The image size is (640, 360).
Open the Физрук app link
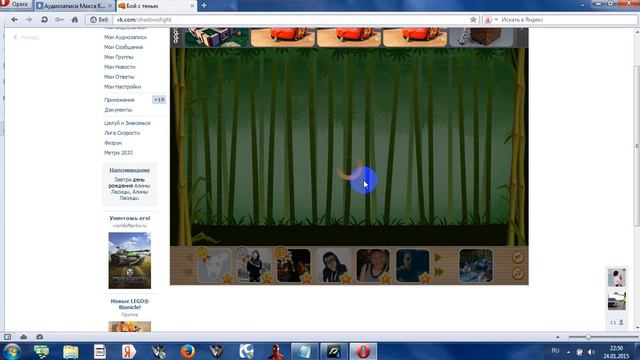click(113, 143)
